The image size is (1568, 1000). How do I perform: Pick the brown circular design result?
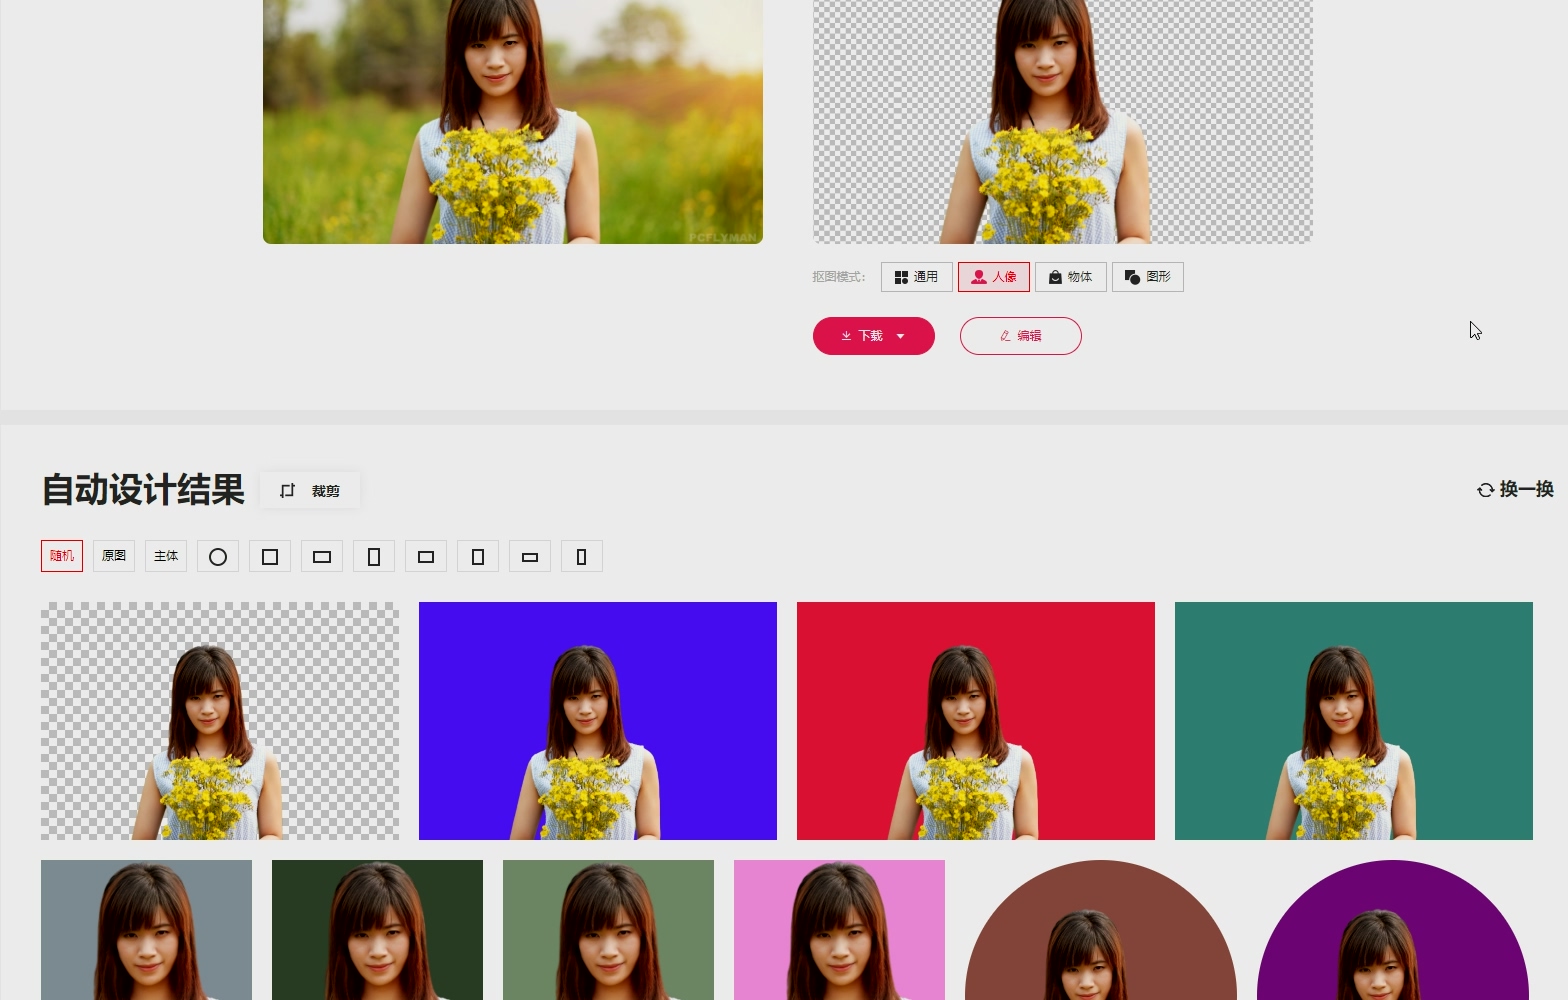pyautogui.click(x=1101, y=930)
